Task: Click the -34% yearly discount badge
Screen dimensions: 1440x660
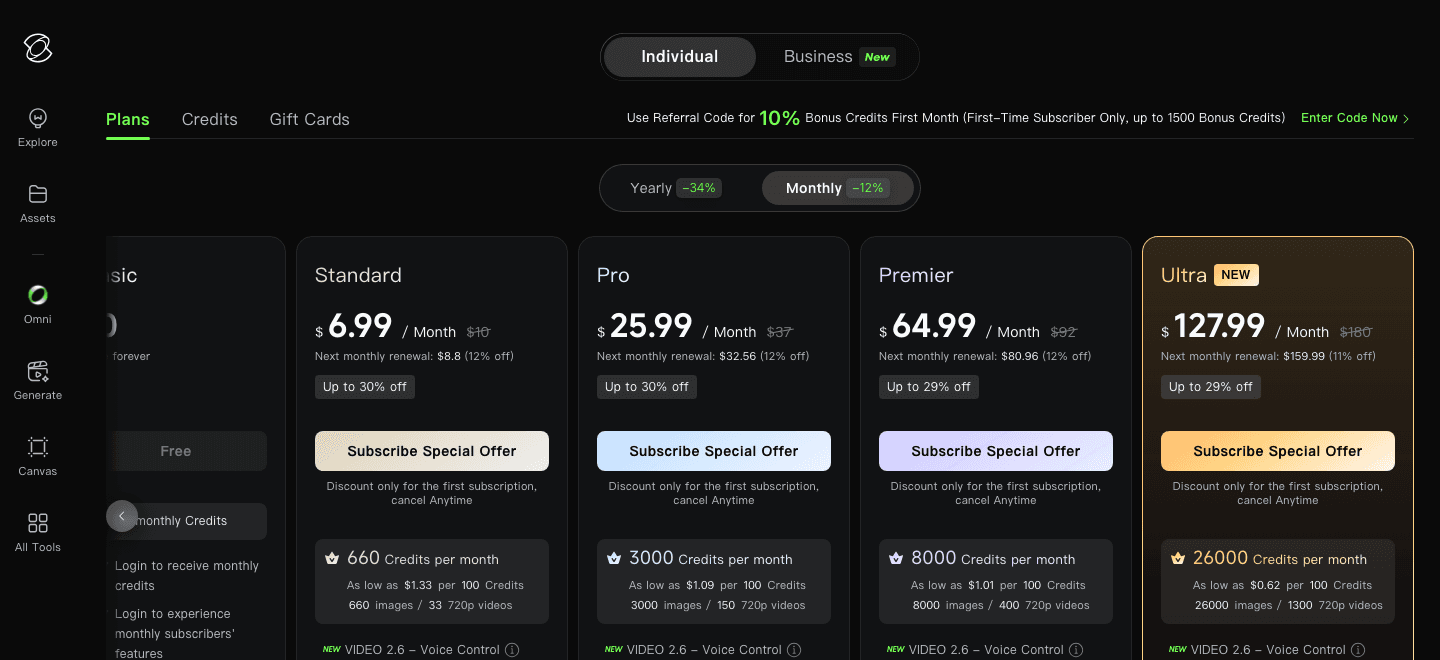Action: (699, 188)
